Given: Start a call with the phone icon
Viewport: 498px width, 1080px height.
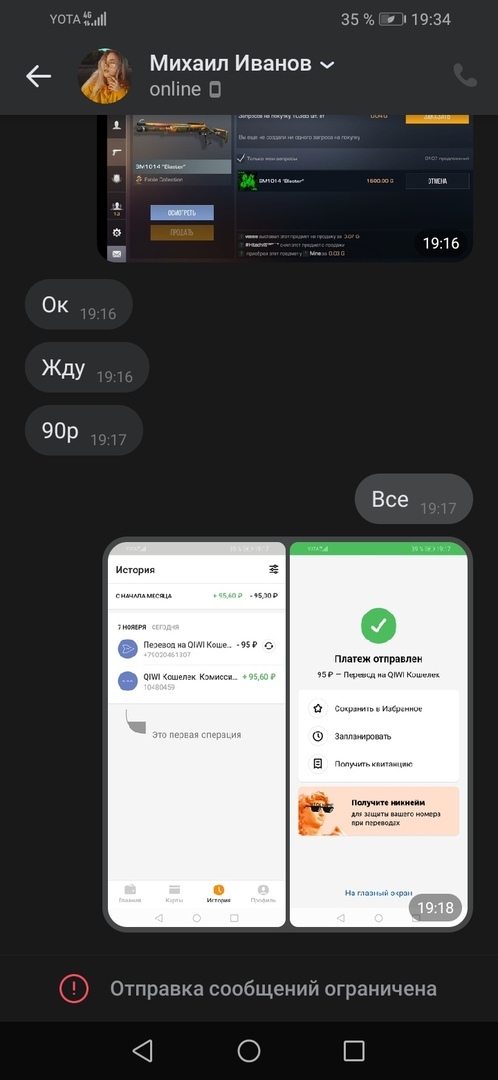Looking at the screenshot, I should 466,75.
